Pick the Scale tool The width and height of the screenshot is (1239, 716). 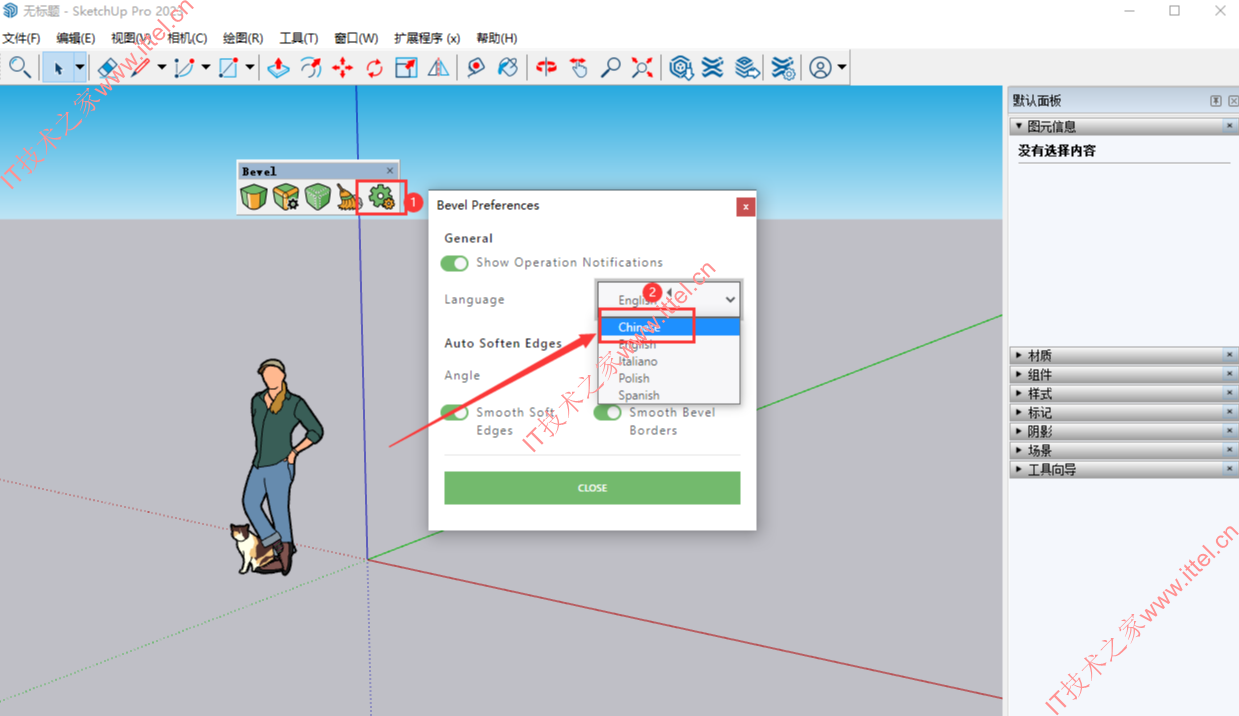click(x=406, y=68)
